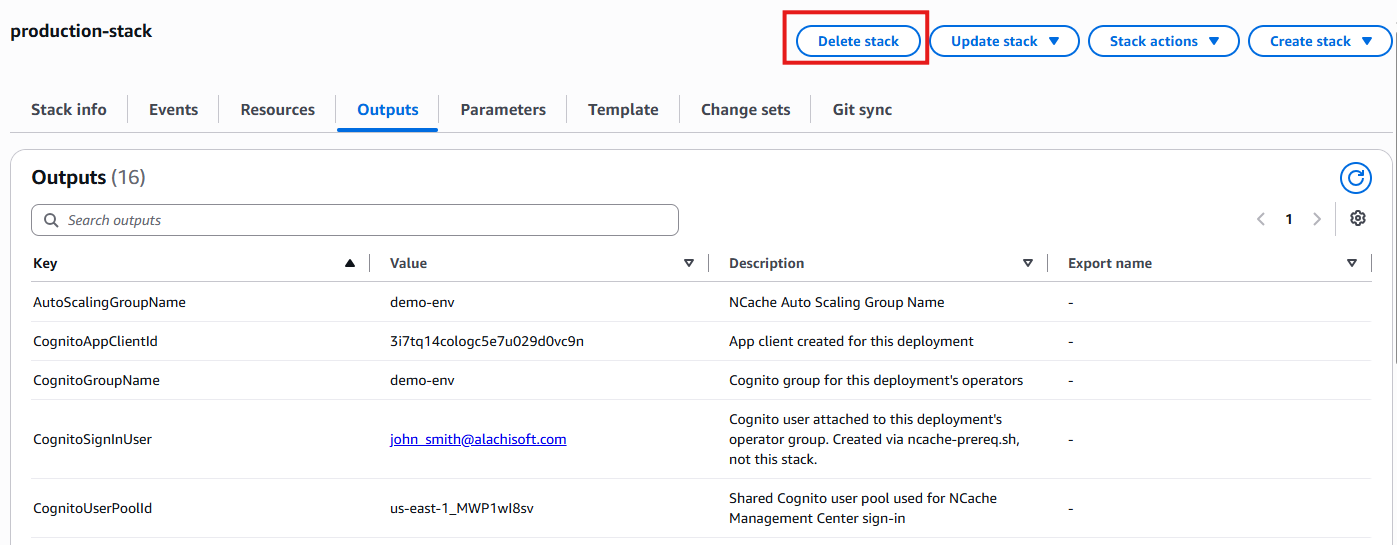This screenshot has width=1397, height=545.
Task: Open the Events tab
Action: click(x=173, y=110)
